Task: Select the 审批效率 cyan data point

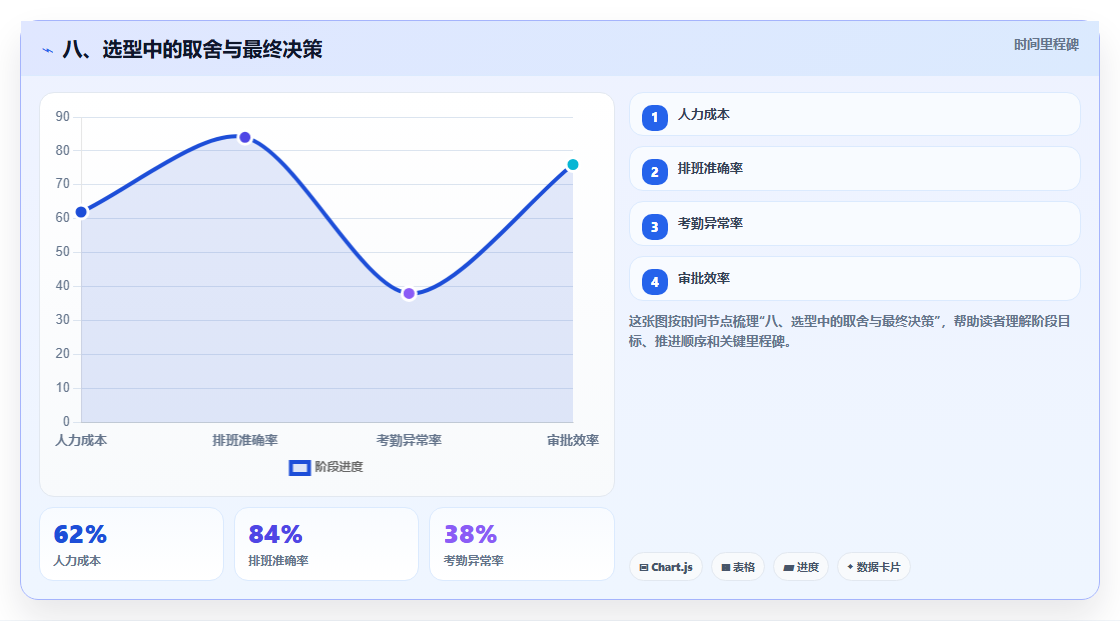Action: tap(572, 164)
